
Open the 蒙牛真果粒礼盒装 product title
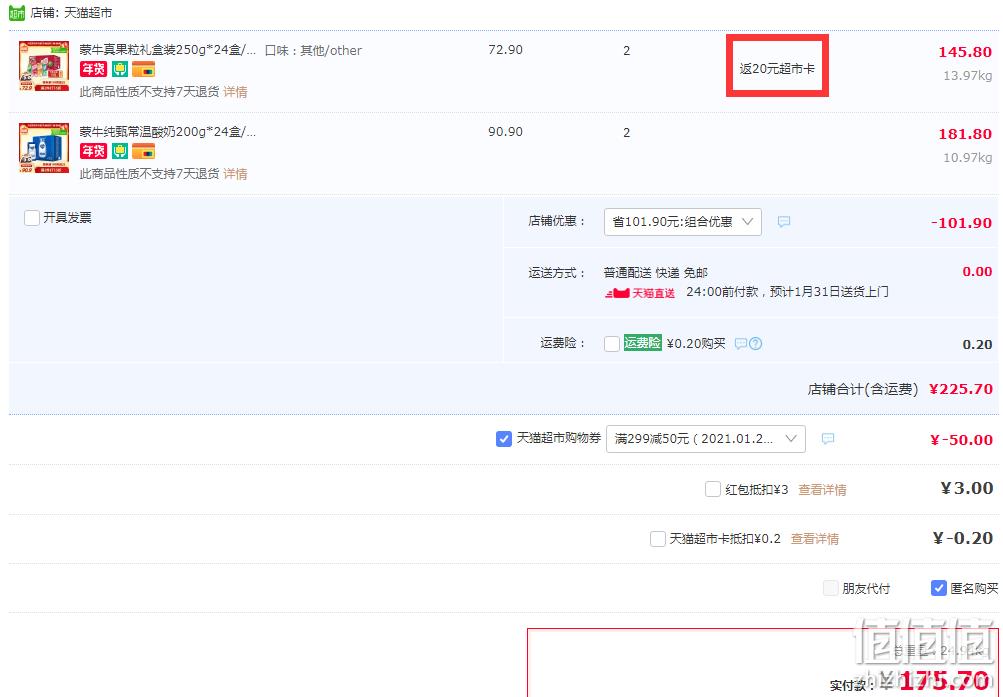[x=168, y=50]
